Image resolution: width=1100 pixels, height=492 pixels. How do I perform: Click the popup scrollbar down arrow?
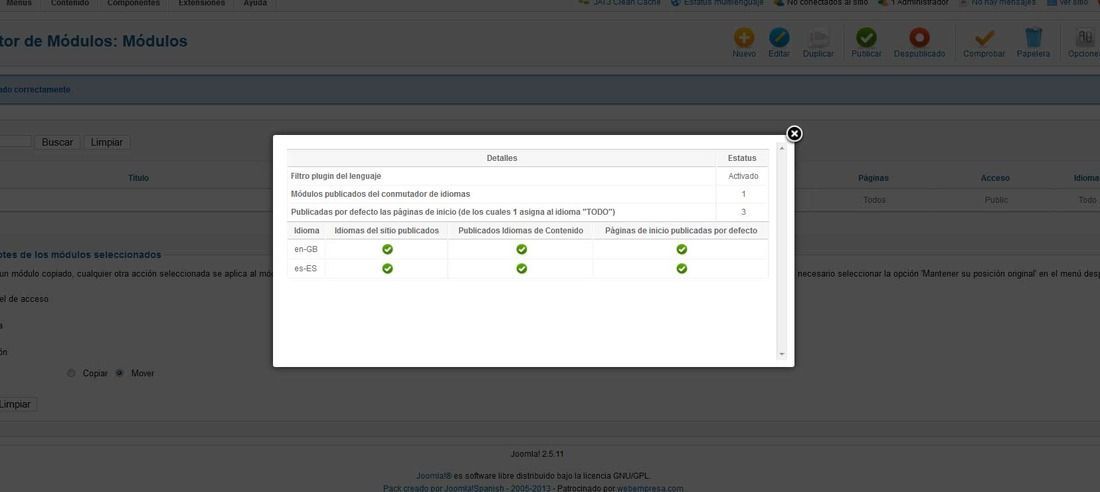pyautogui.click(x=782, y=355)
